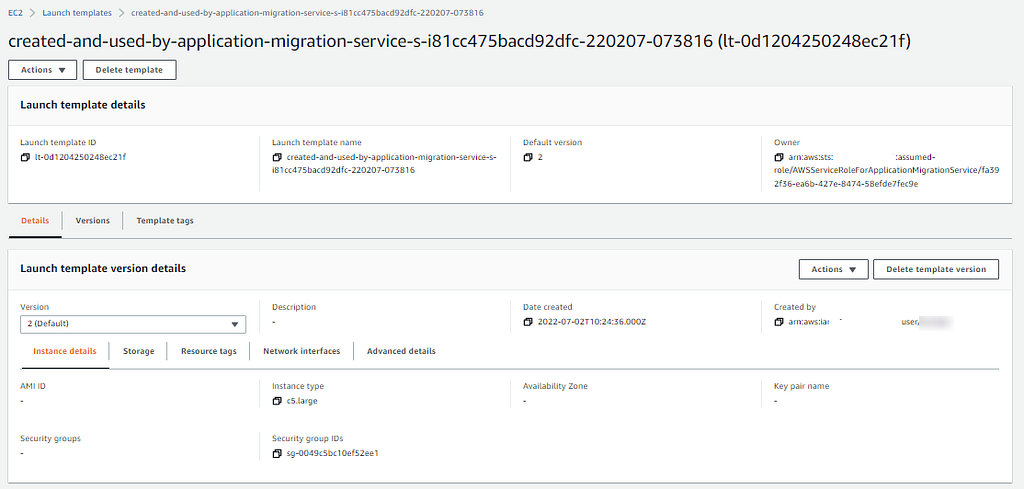Image resolution: width=1024 pixels, height=489 pixels.
Task: Copy the Launch template name
Action: (277, 157)
